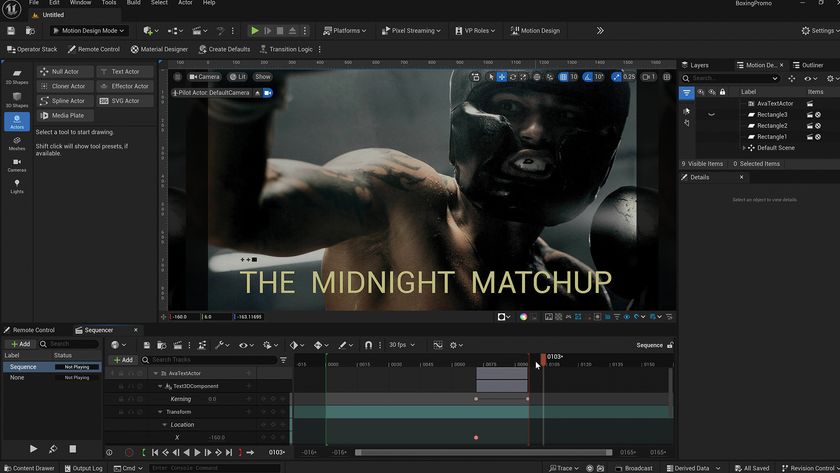Select the Text Actor tool

click(125, 71)
